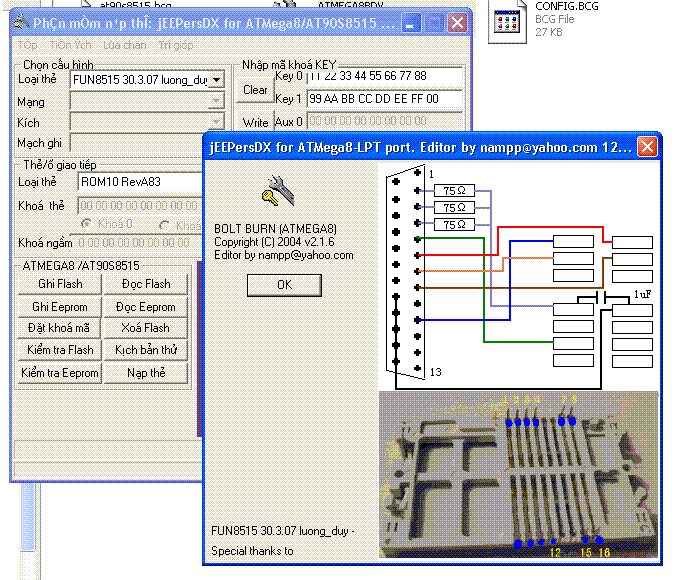This screenshot has width=675, height=580.
Task: Click the Khoá thẻ hex field
Action: pos(140,206)
